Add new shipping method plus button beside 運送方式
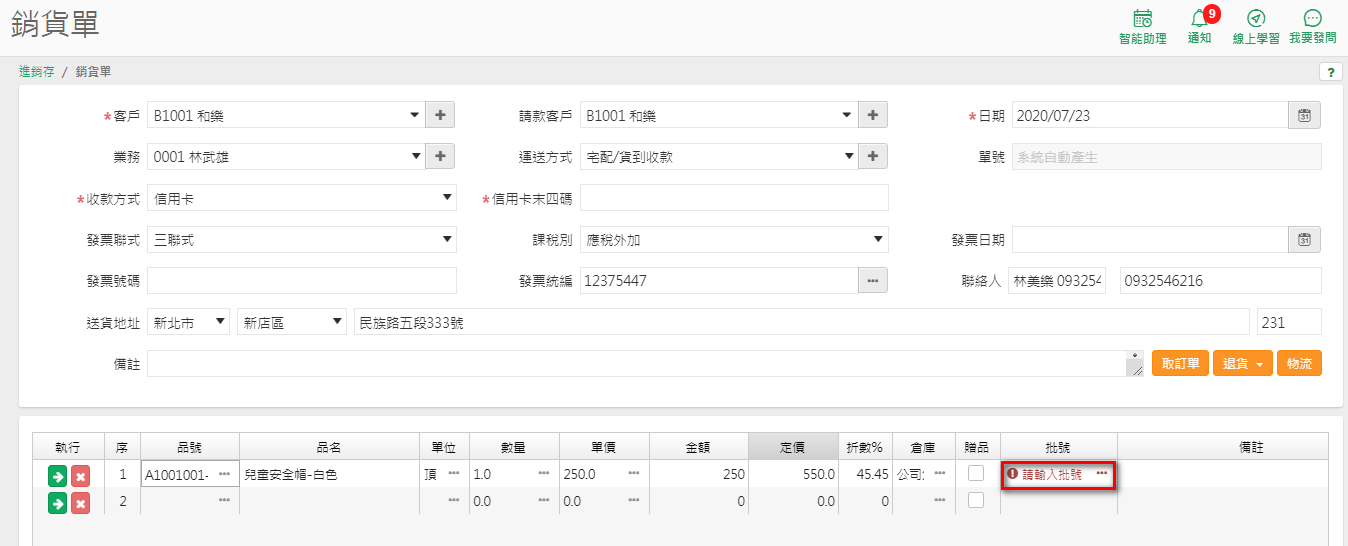The height and width of the screenshot is (546, 1348). [x=873, y=157]
